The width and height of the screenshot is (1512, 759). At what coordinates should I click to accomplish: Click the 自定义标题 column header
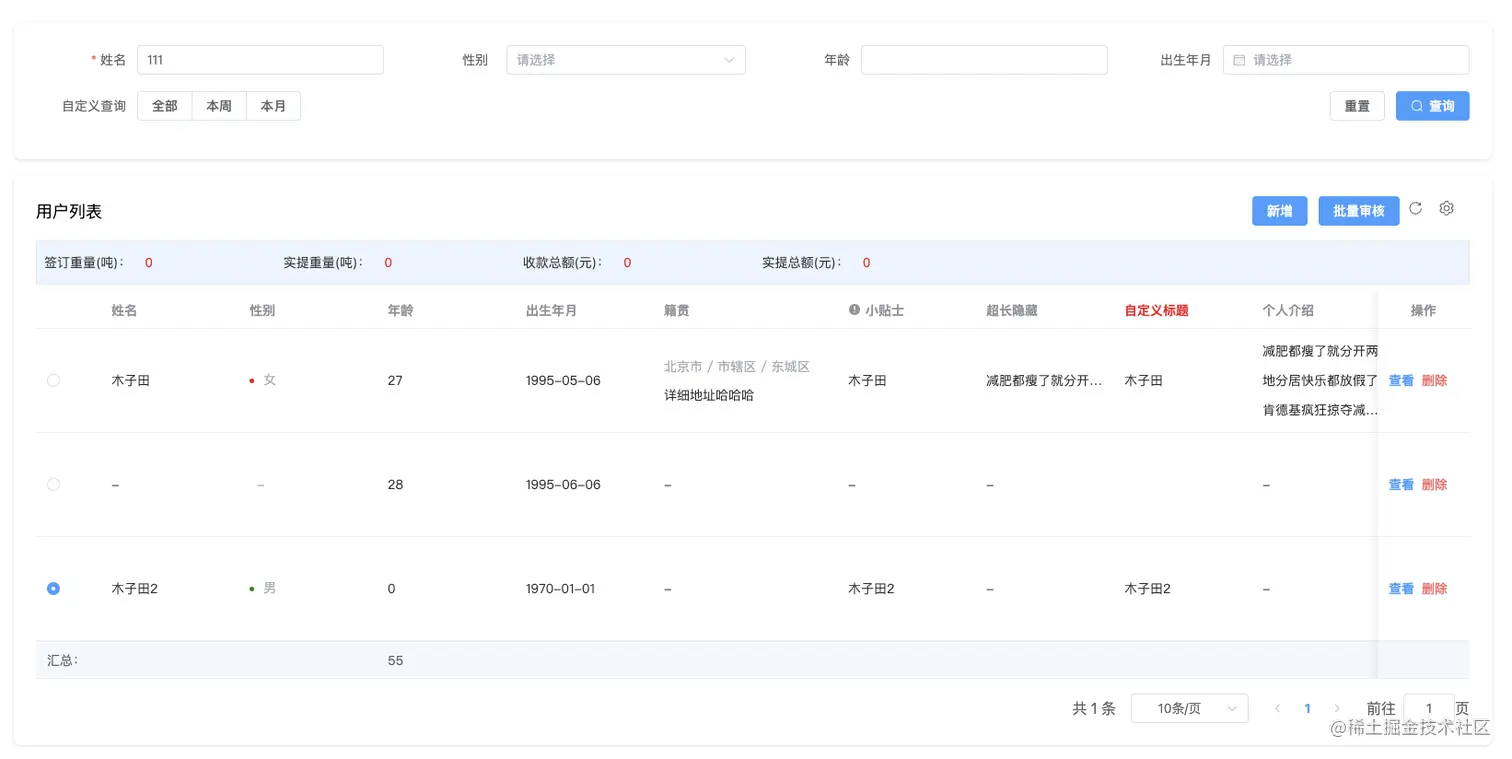coord(1156,310)
